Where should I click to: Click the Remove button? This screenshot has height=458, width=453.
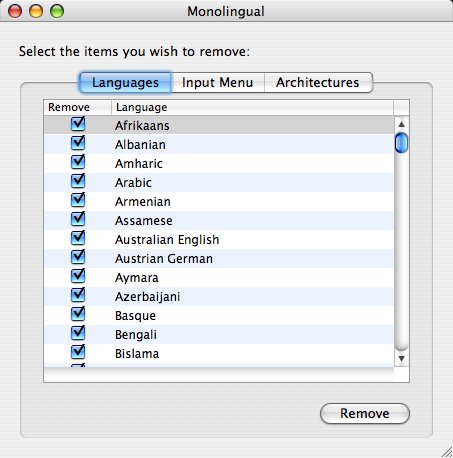(365, 413)
